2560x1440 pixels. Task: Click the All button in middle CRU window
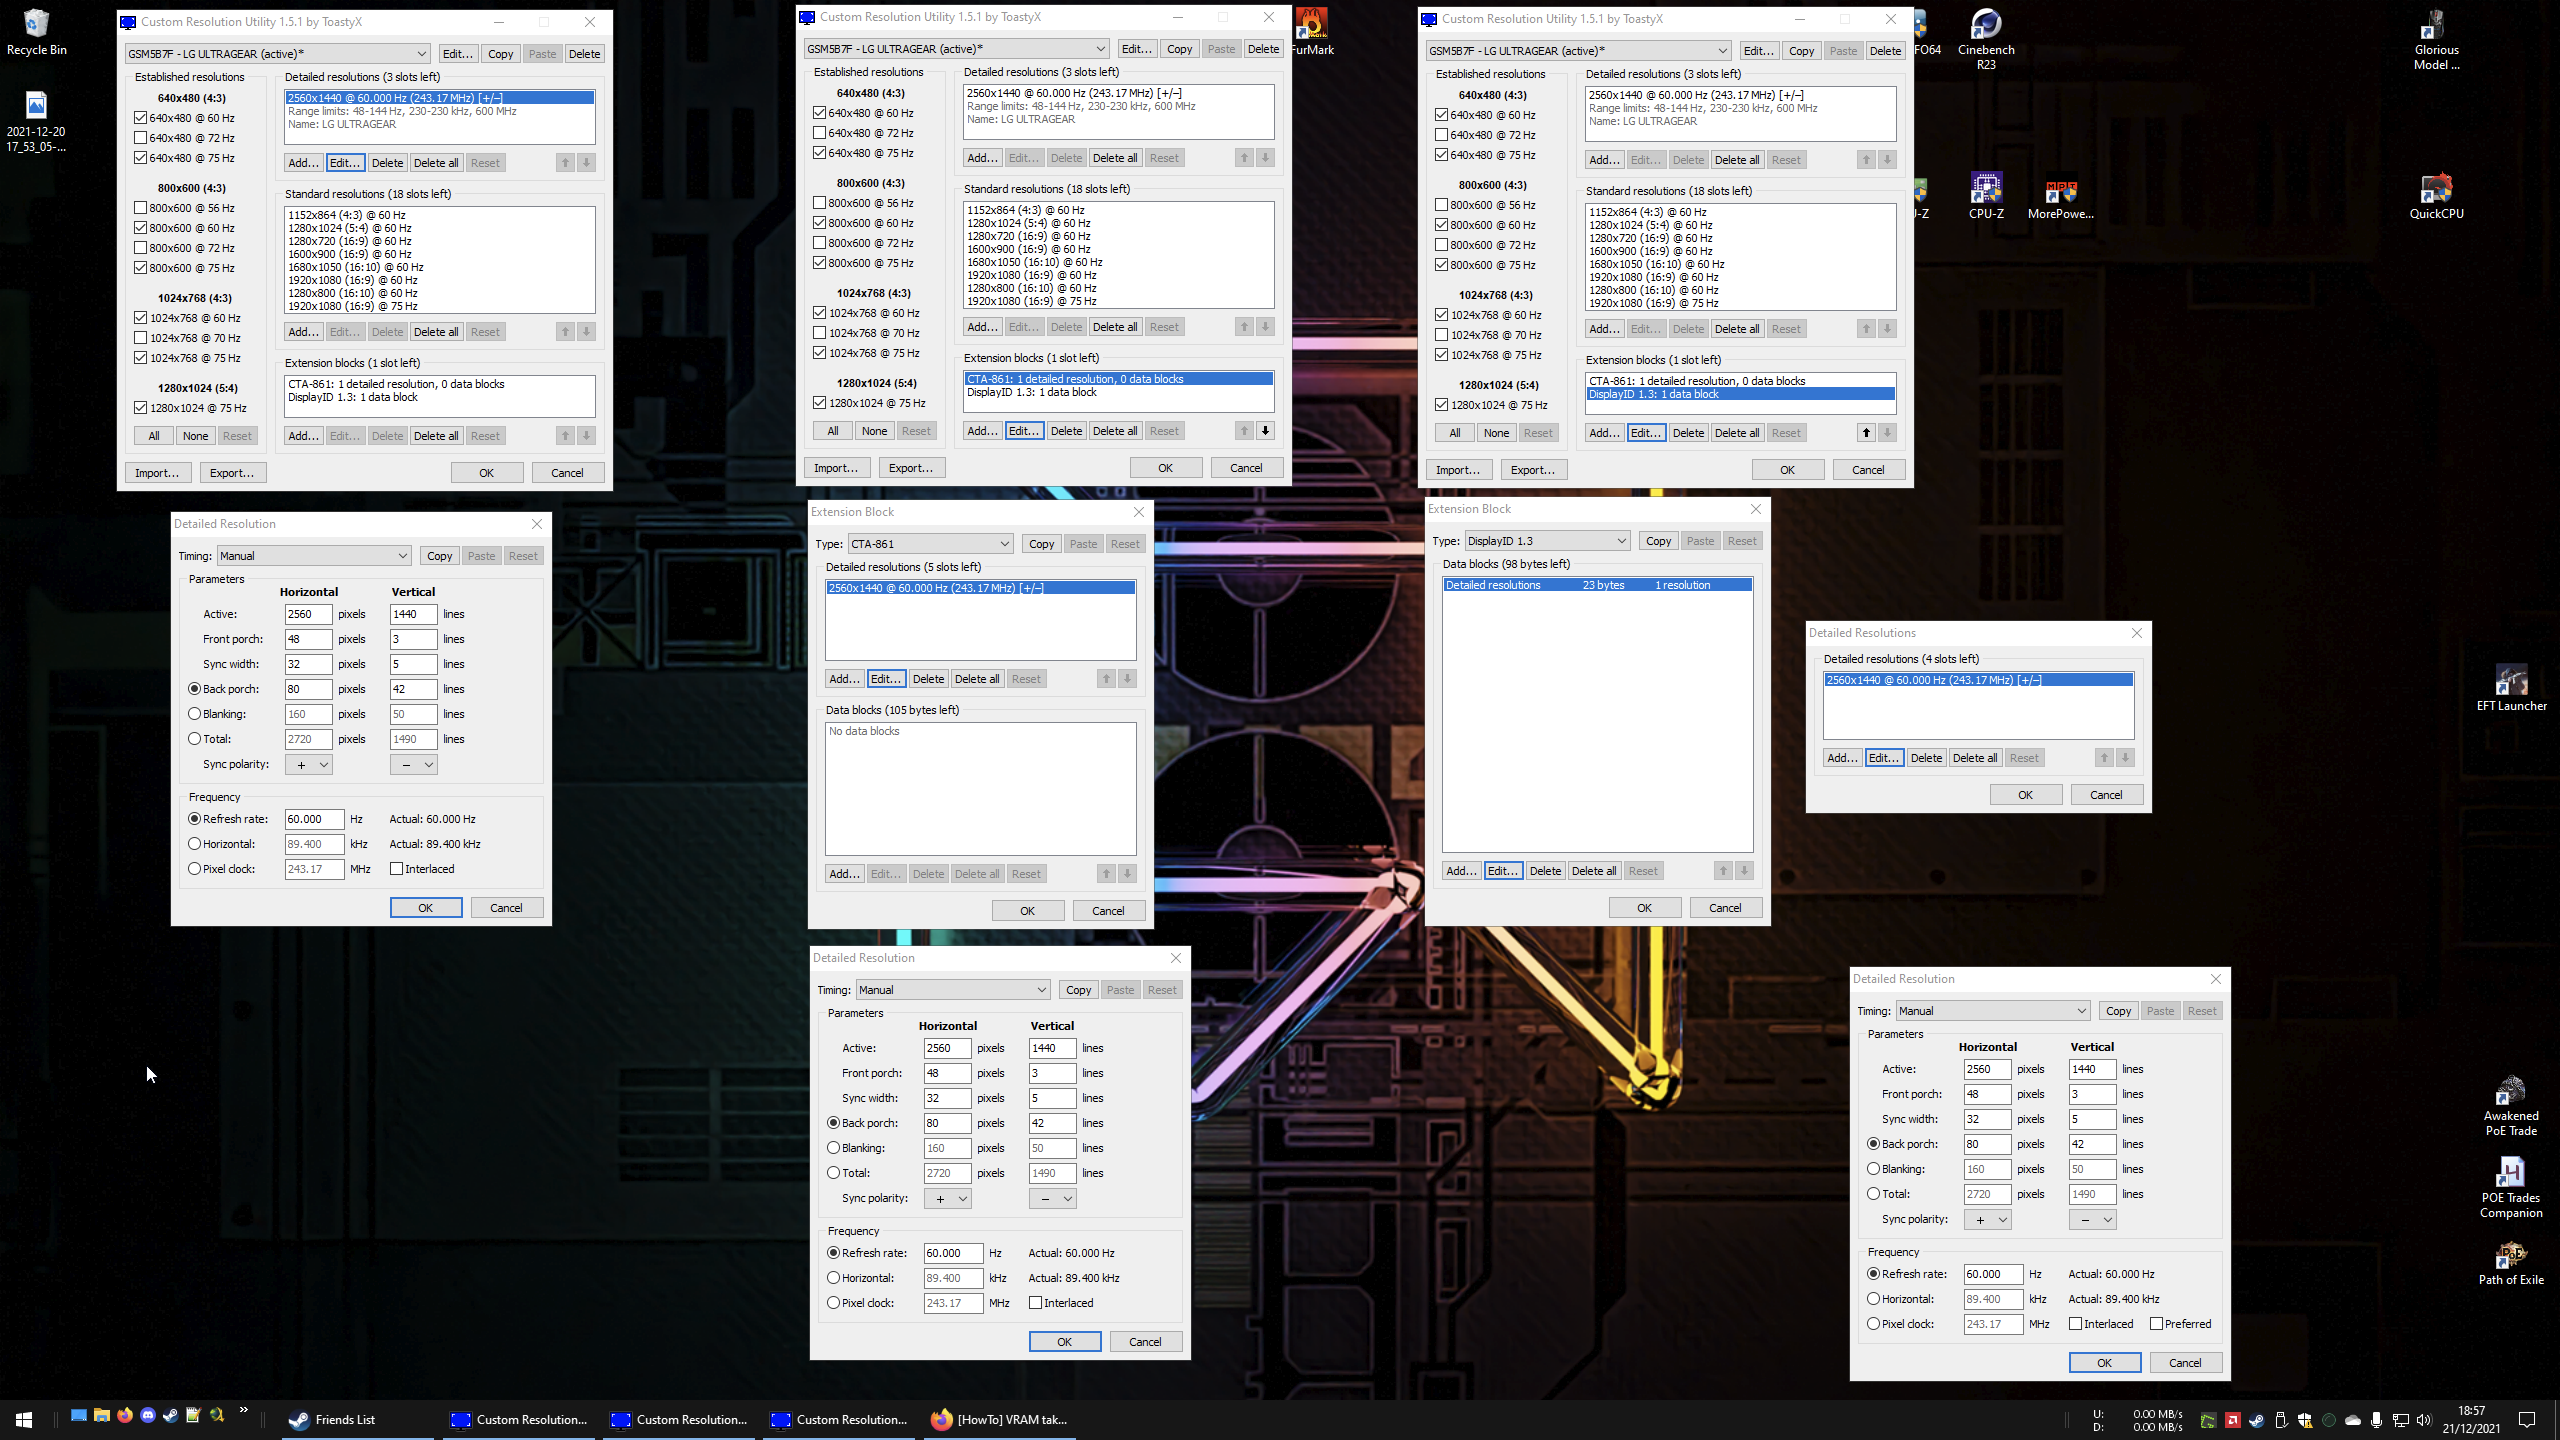(x=833, y=431)
